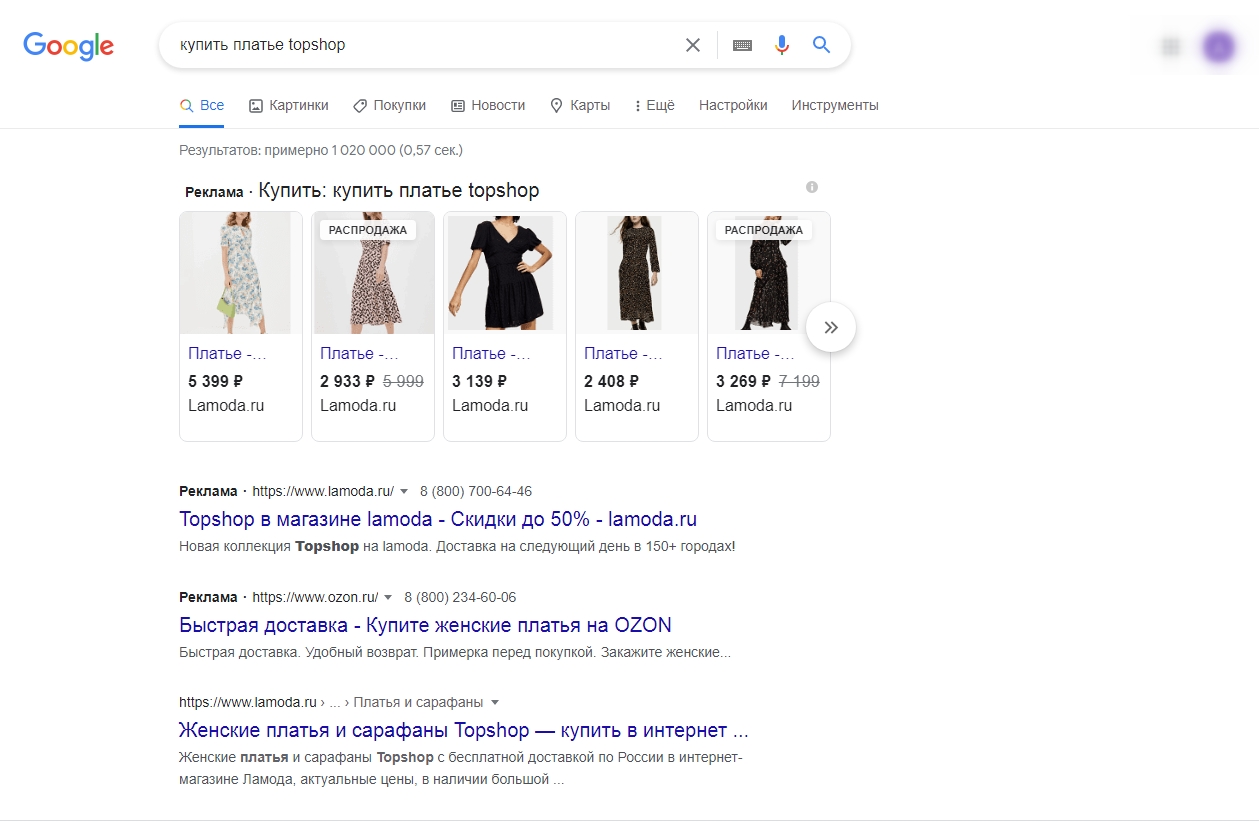The height and width of the screenshot is (823, 1259).
Task: Click the ad info icon
Action: point(812,187)
